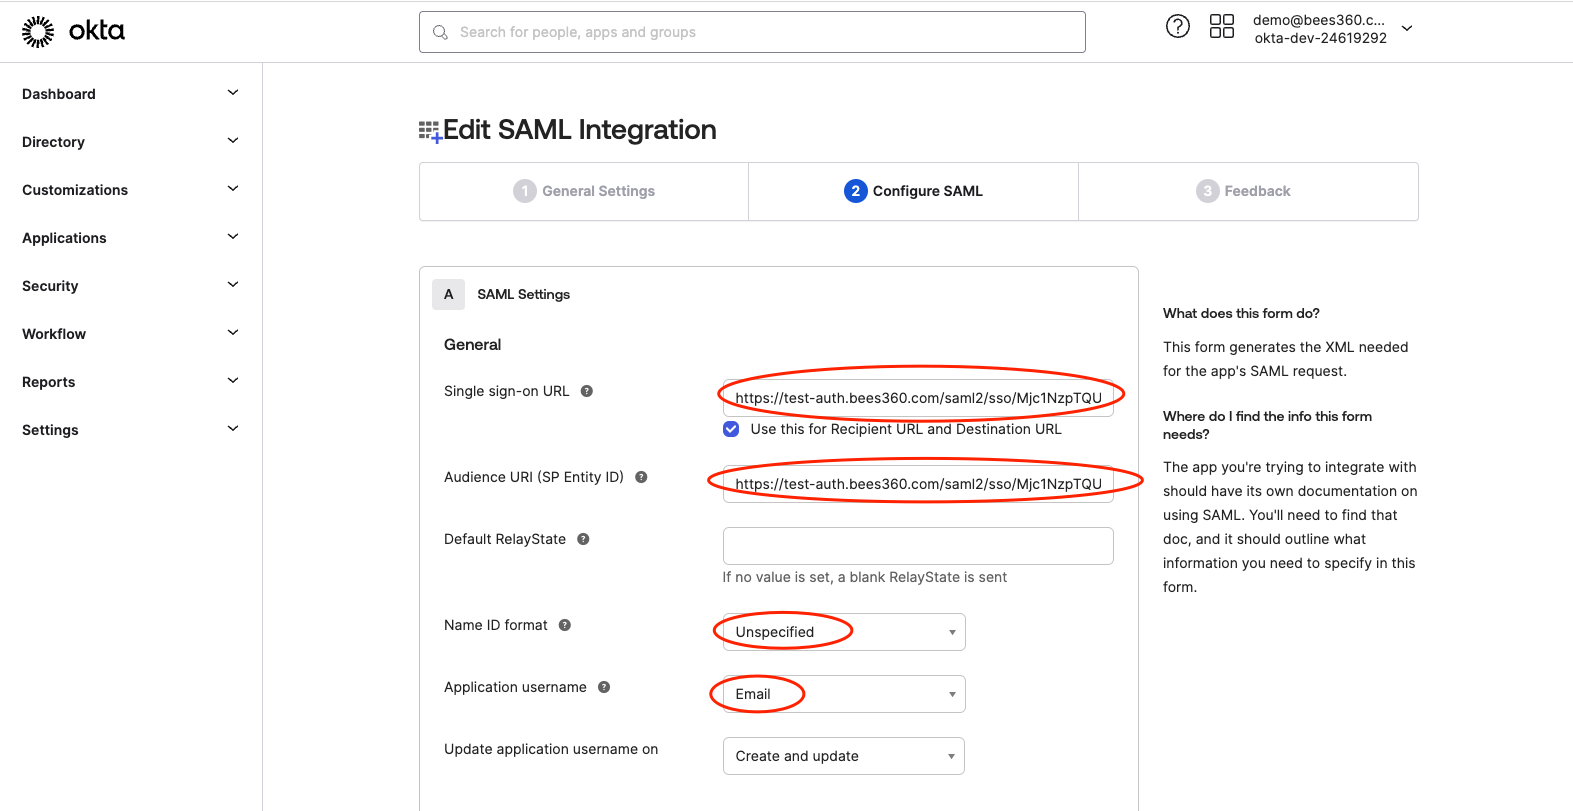Focus the people, apps and groups search box
Viewport: 1573px width, 811px height.
(x=752, y=32)
